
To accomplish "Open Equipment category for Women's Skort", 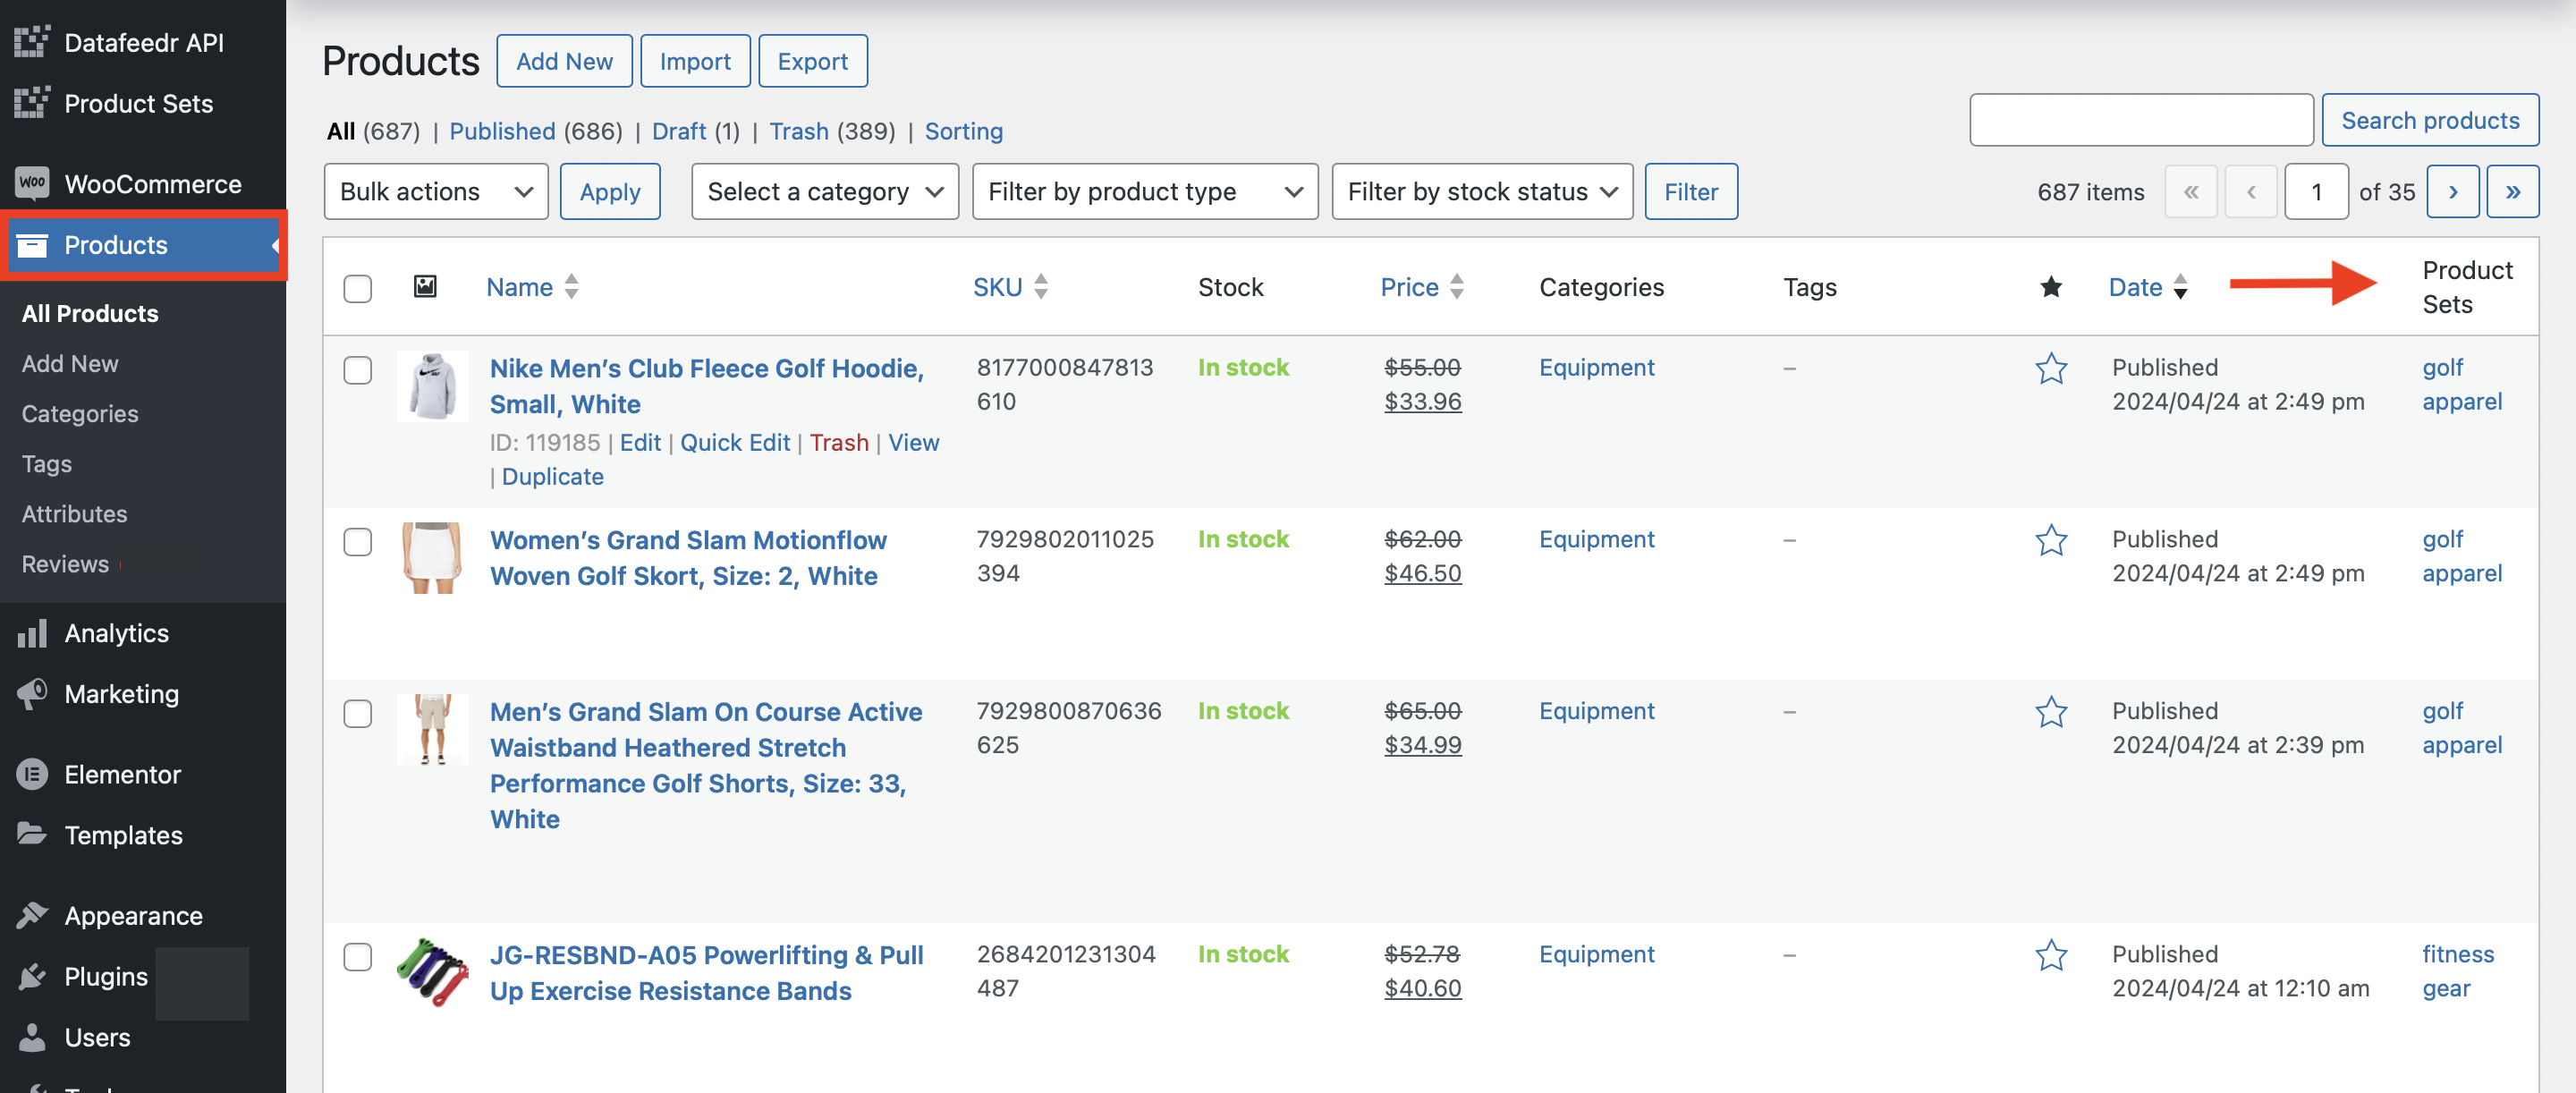I will click(x=1596, y=539).
